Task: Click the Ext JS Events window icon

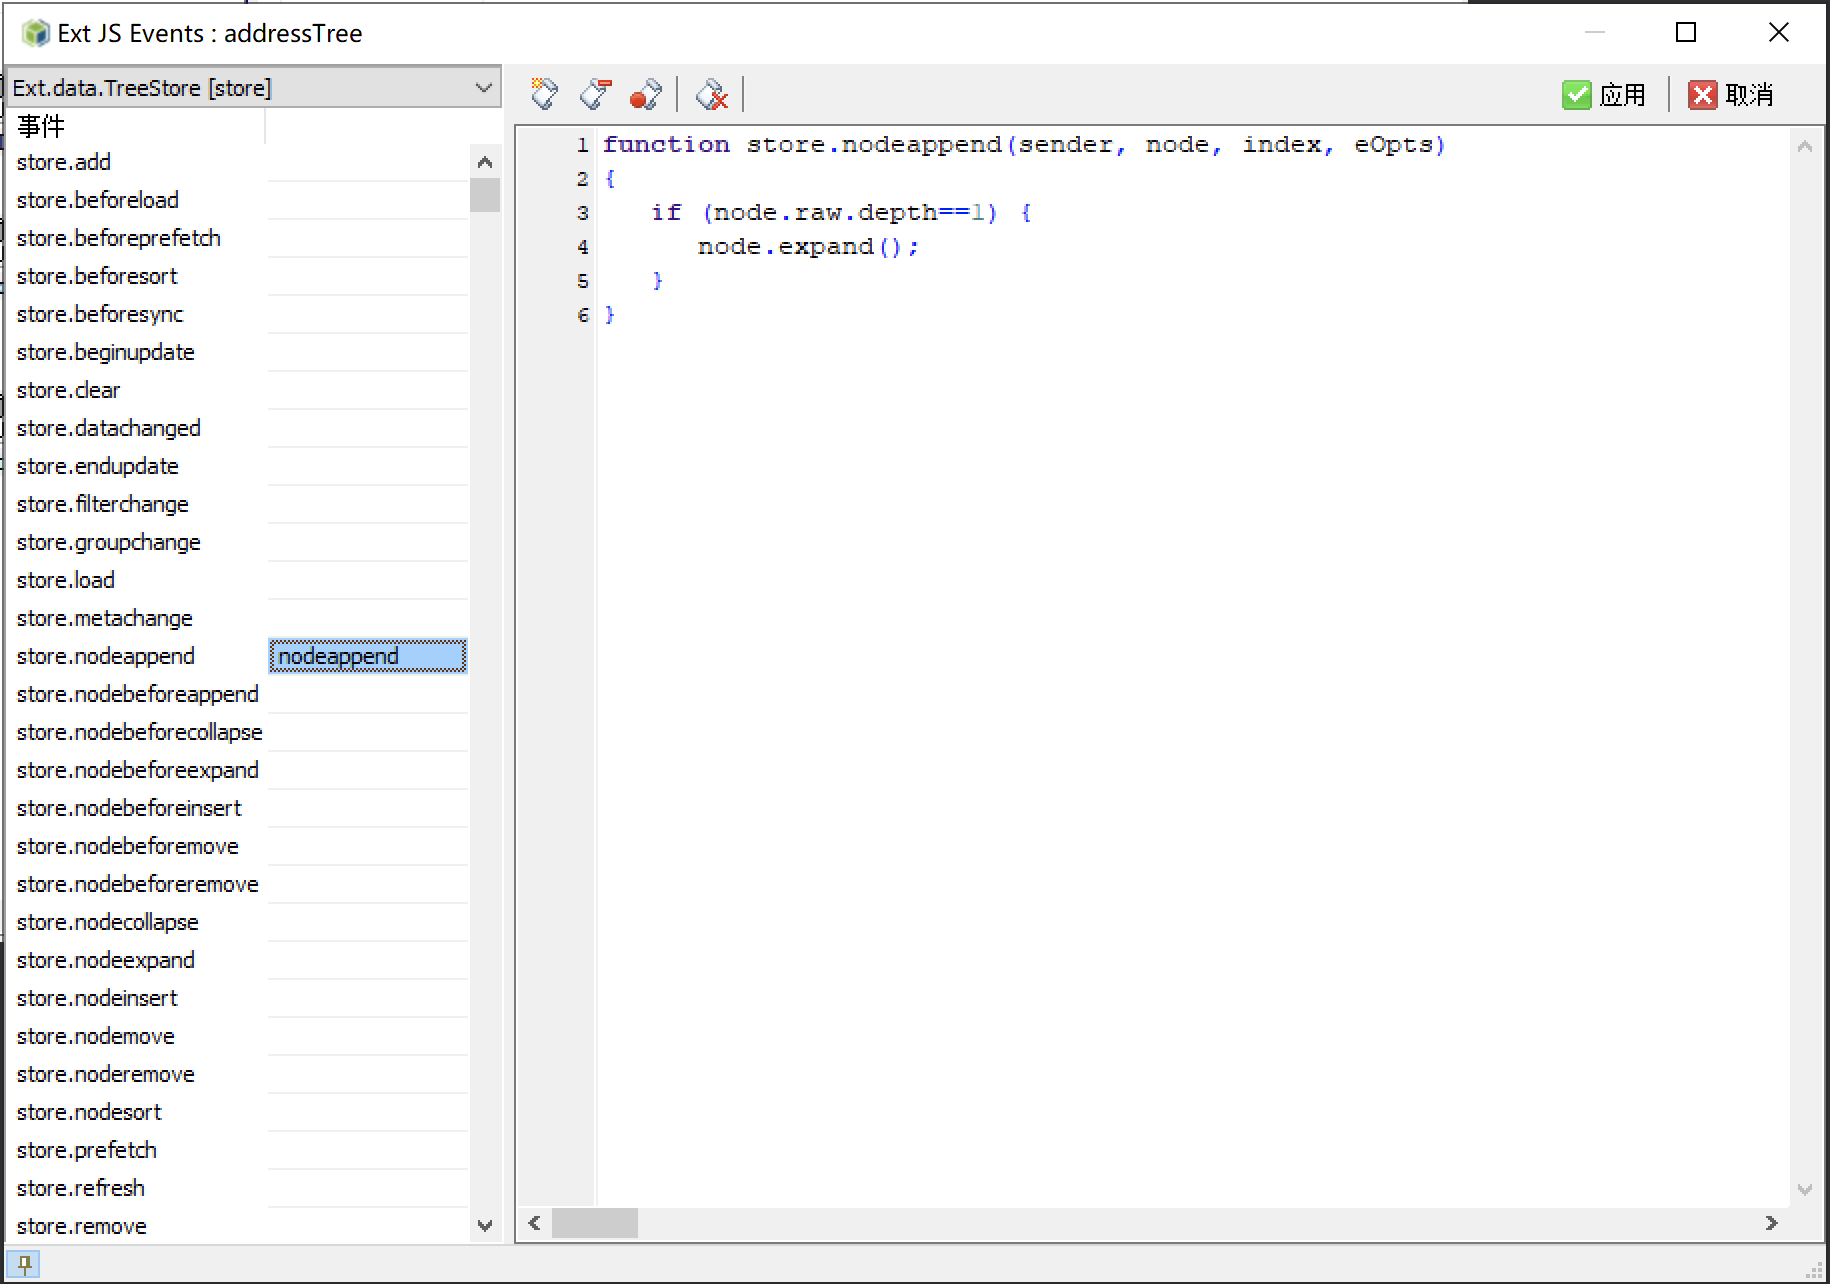Action: point(35,33)
